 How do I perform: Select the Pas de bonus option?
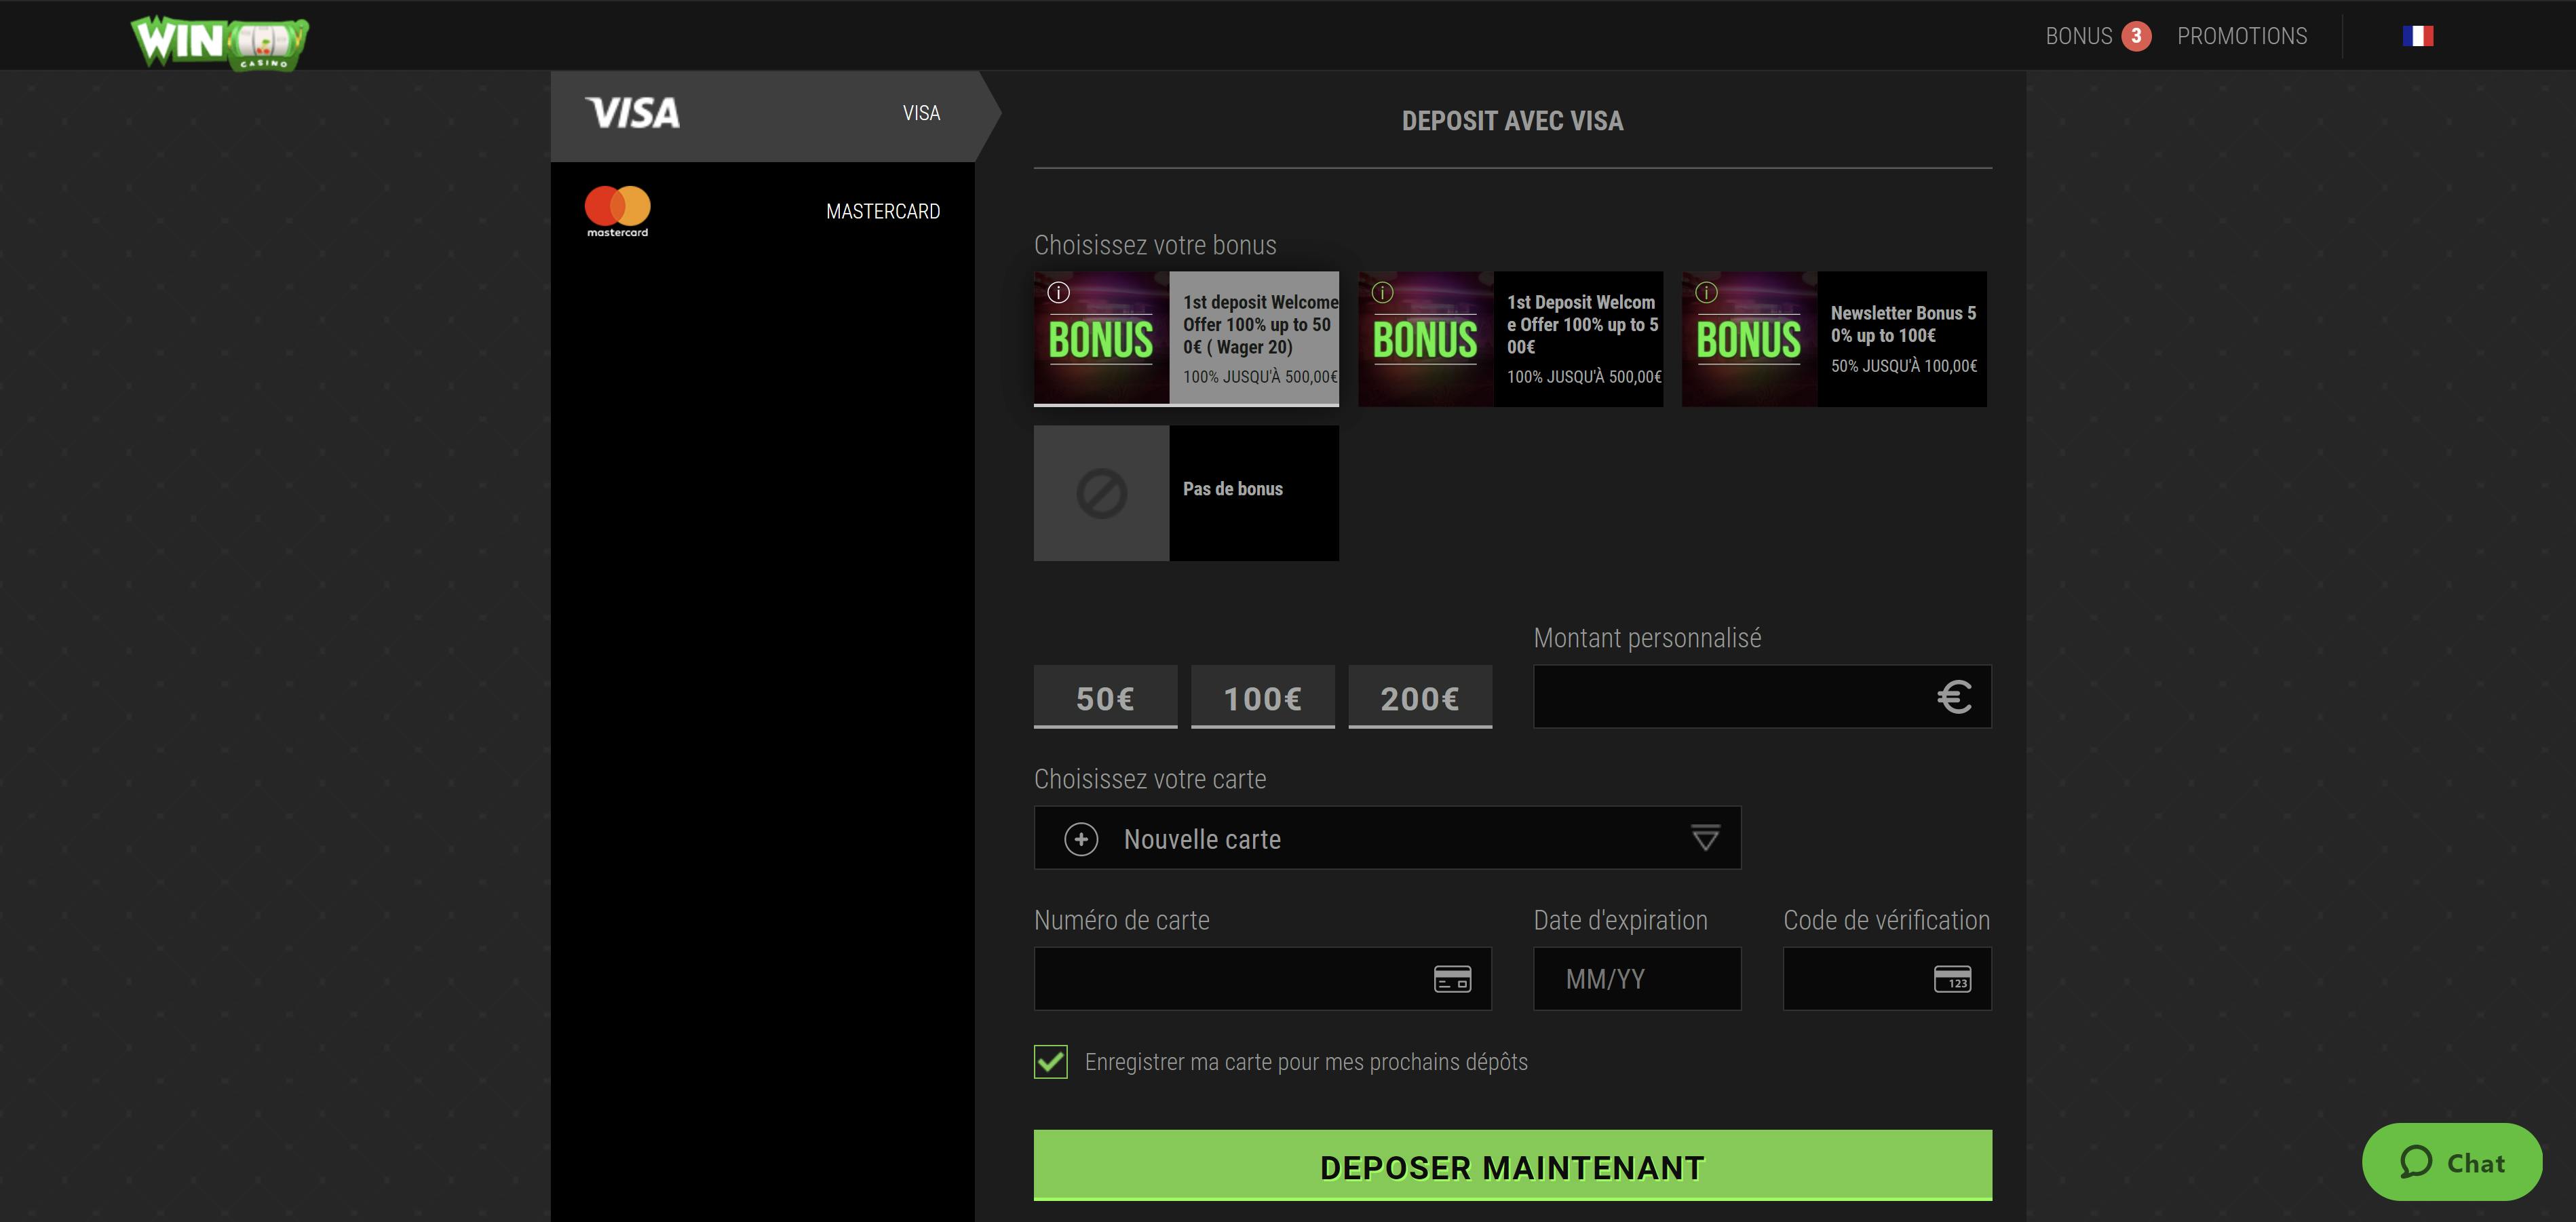click(x=1186, y=493)
